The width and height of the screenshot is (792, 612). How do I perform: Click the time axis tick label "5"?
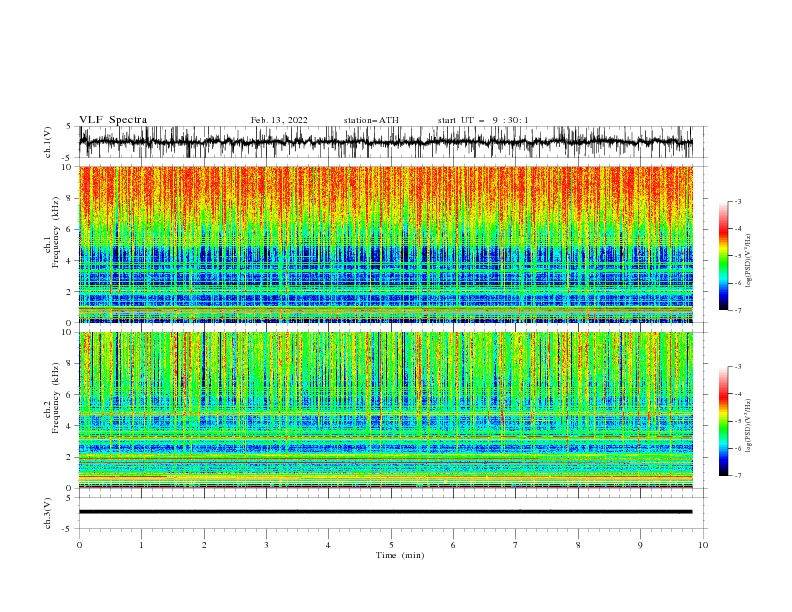pos(391,545)
